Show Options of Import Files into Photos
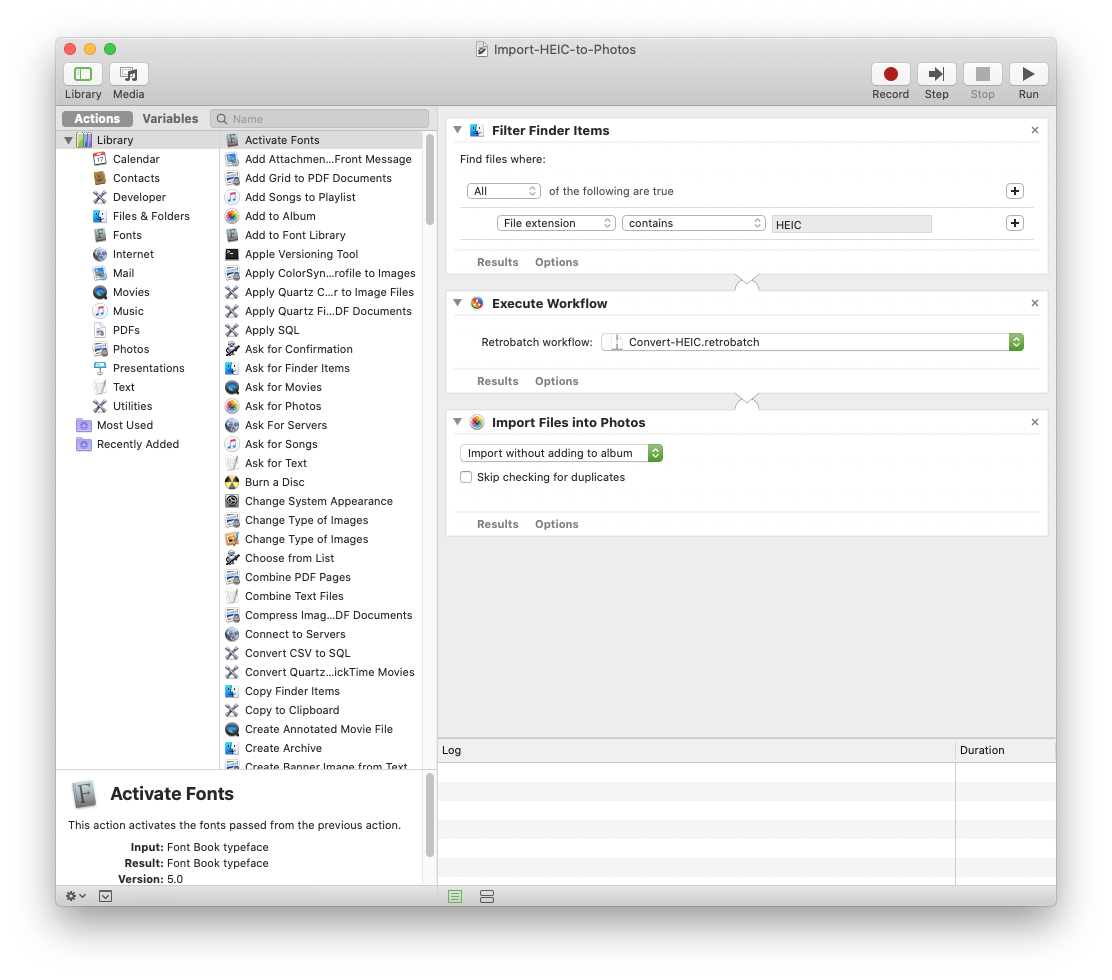The image size is (1112, 980). [x=557, y=525]
